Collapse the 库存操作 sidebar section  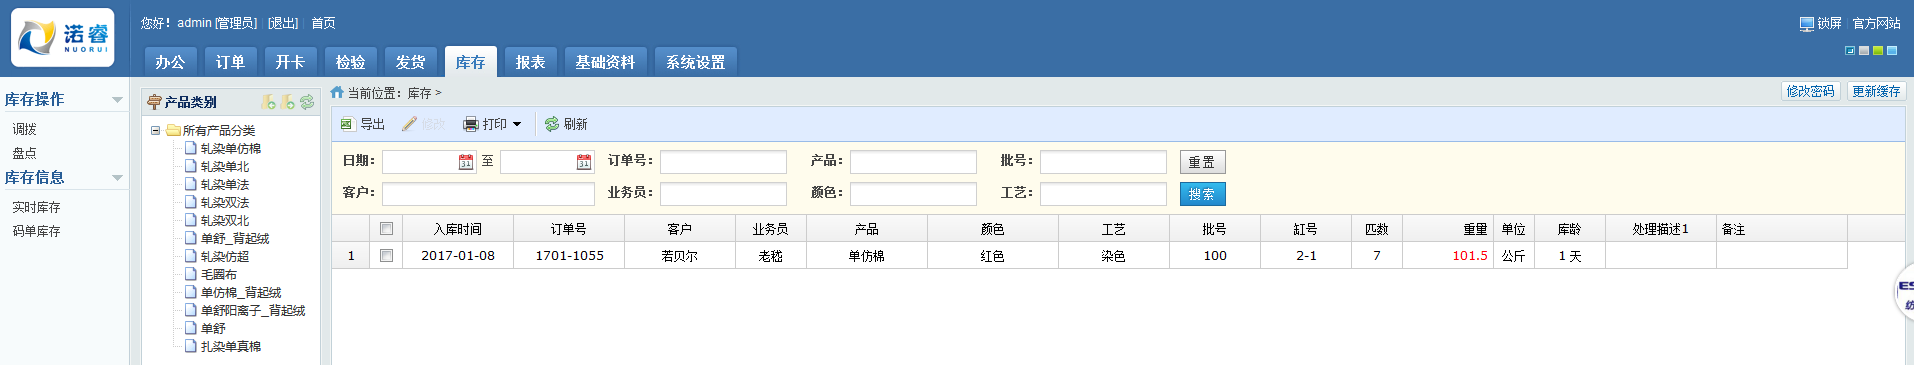point(118,100)
